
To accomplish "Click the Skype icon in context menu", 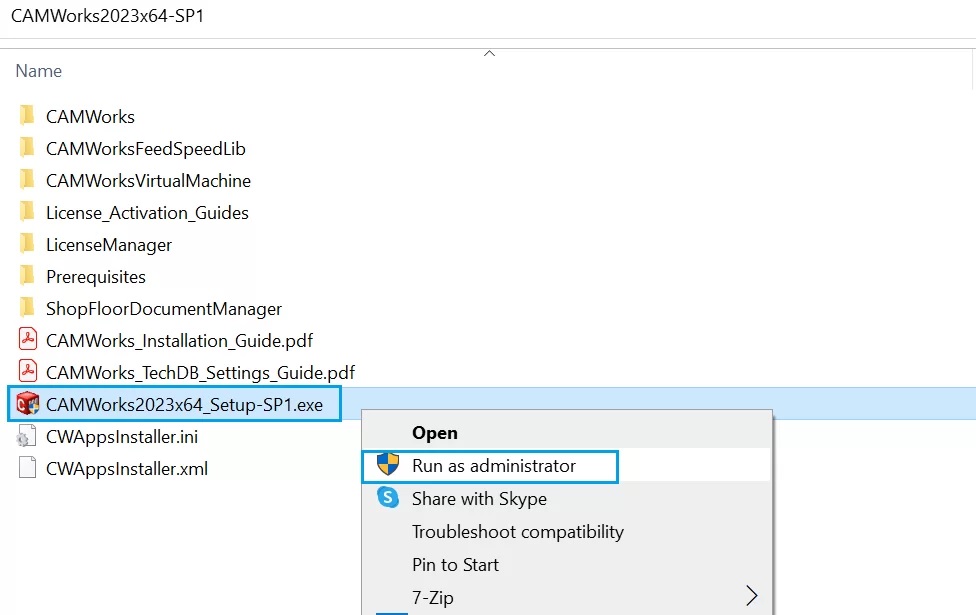I will 388,497.
